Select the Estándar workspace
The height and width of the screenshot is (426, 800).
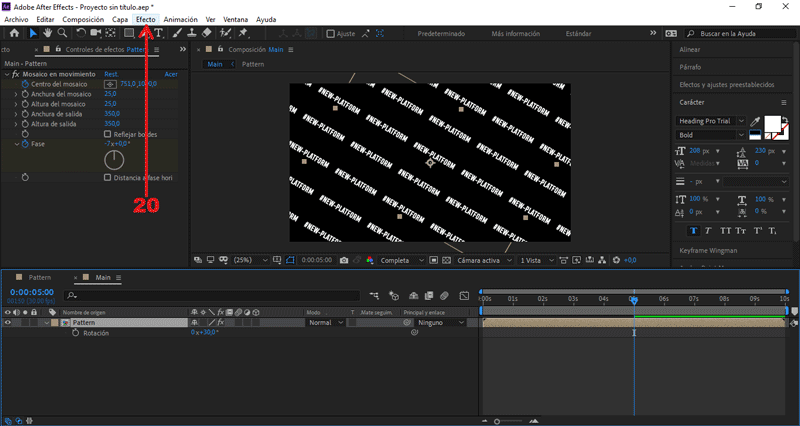(579, 34)
